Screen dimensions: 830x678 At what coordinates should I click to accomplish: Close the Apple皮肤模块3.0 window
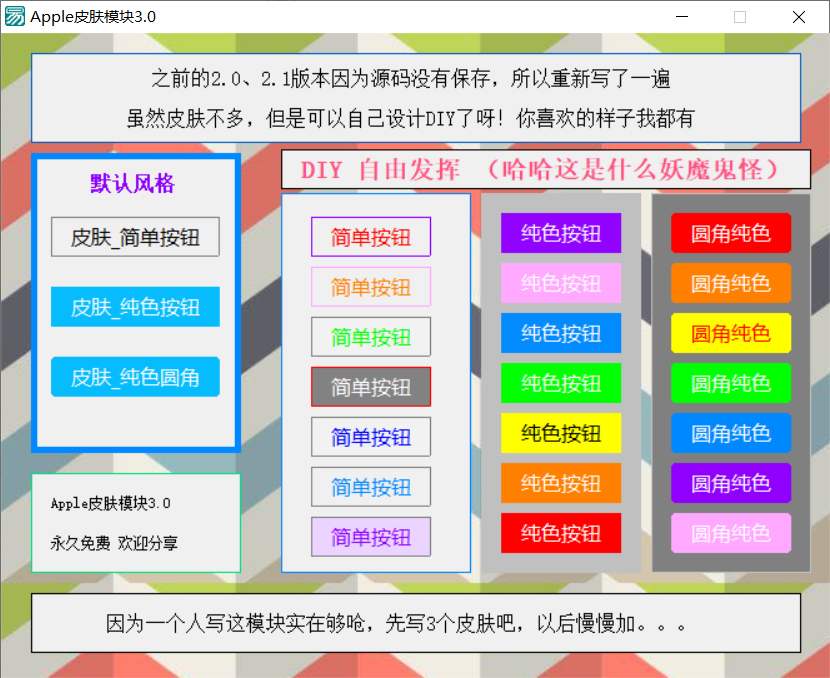click(799, 17)
